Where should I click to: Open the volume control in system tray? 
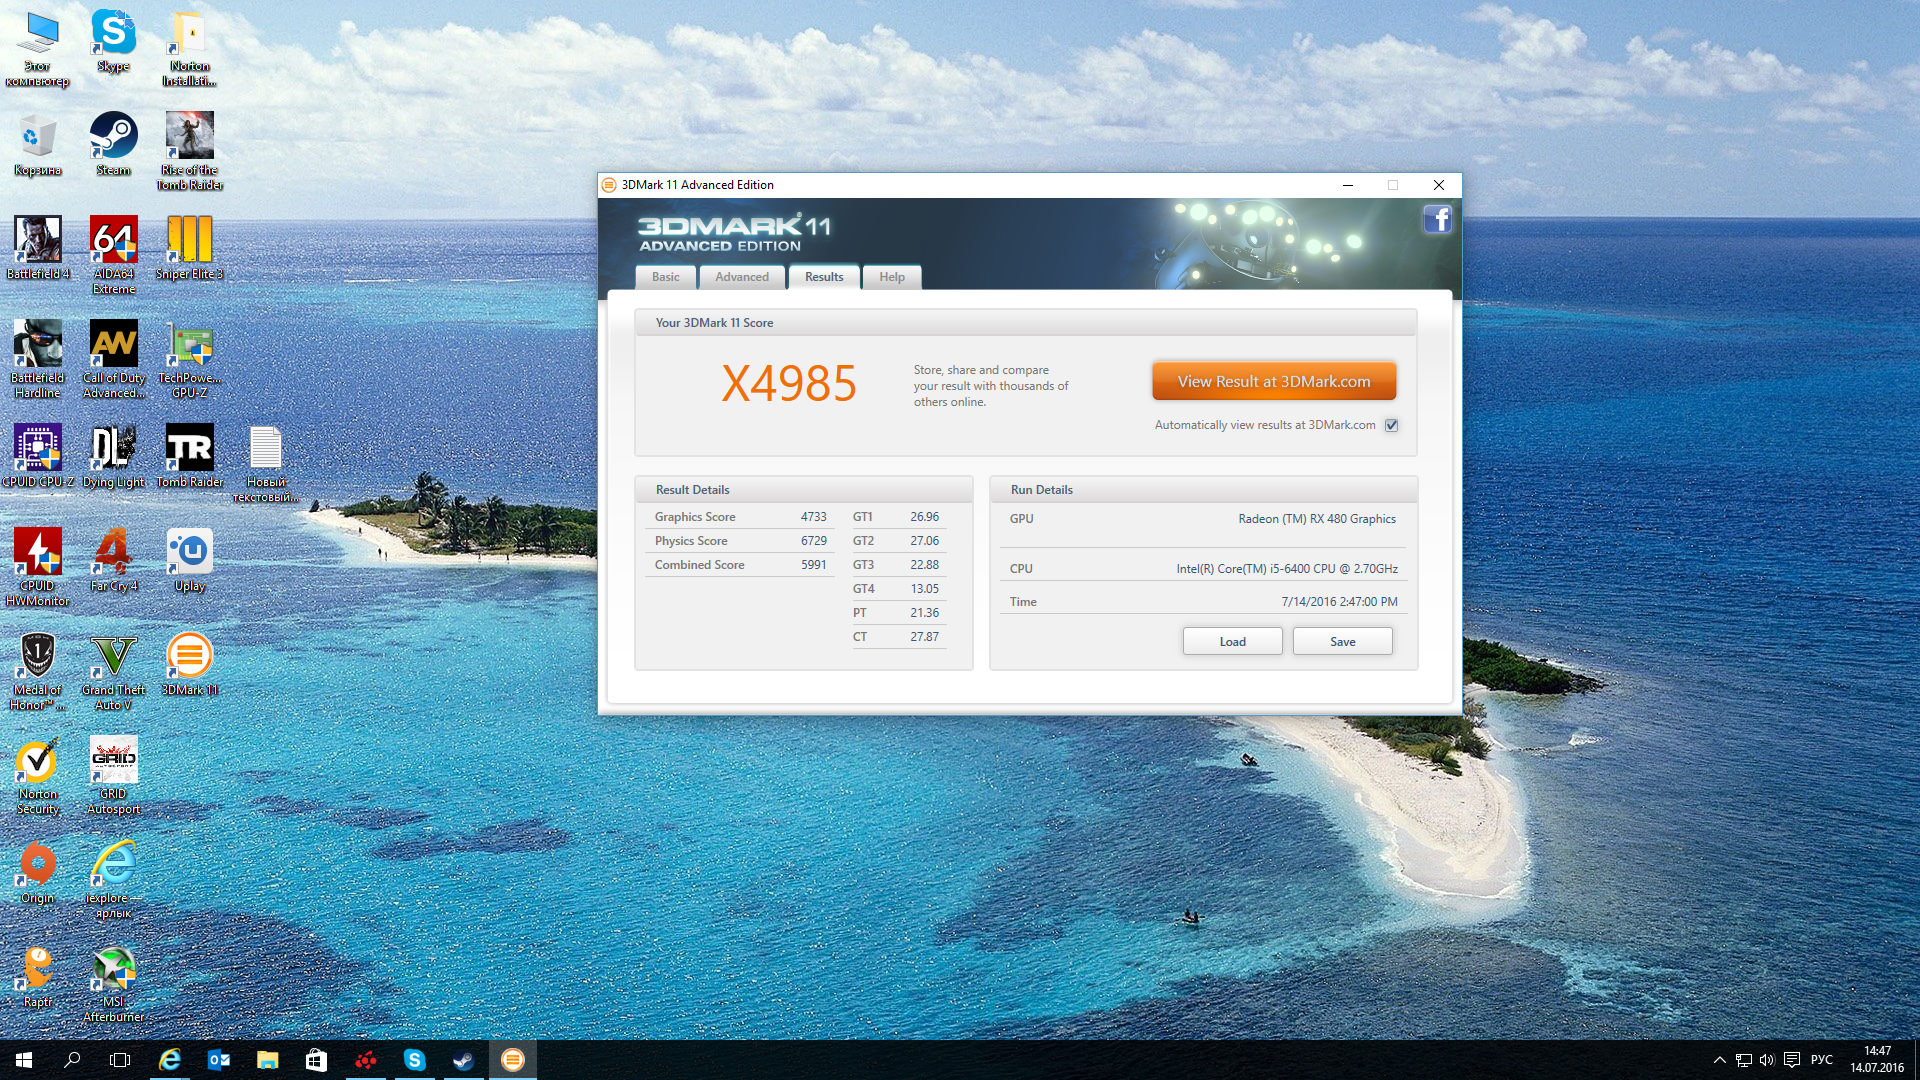point(1767,1060)
